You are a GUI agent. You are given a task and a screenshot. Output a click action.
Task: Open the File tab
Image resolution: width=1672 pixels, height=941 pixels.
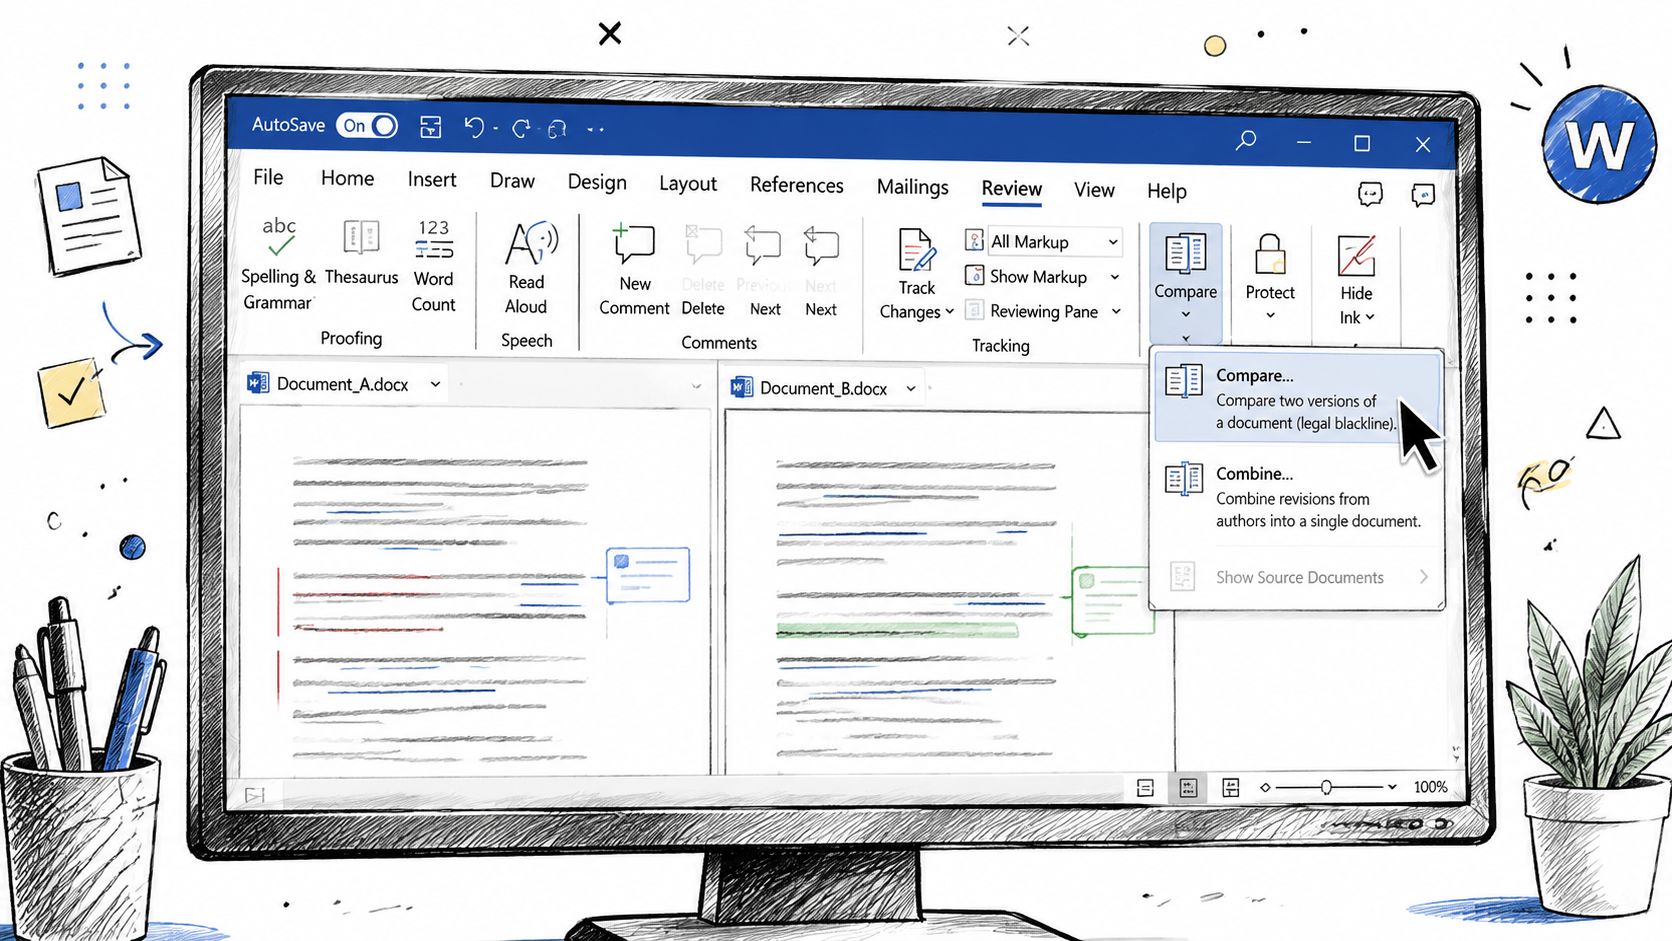coord(268,177)
